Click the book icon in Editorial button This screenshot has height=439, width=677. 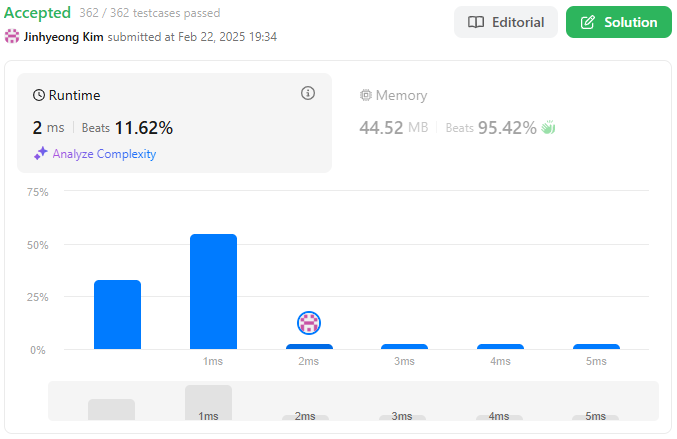click(476, 22)
